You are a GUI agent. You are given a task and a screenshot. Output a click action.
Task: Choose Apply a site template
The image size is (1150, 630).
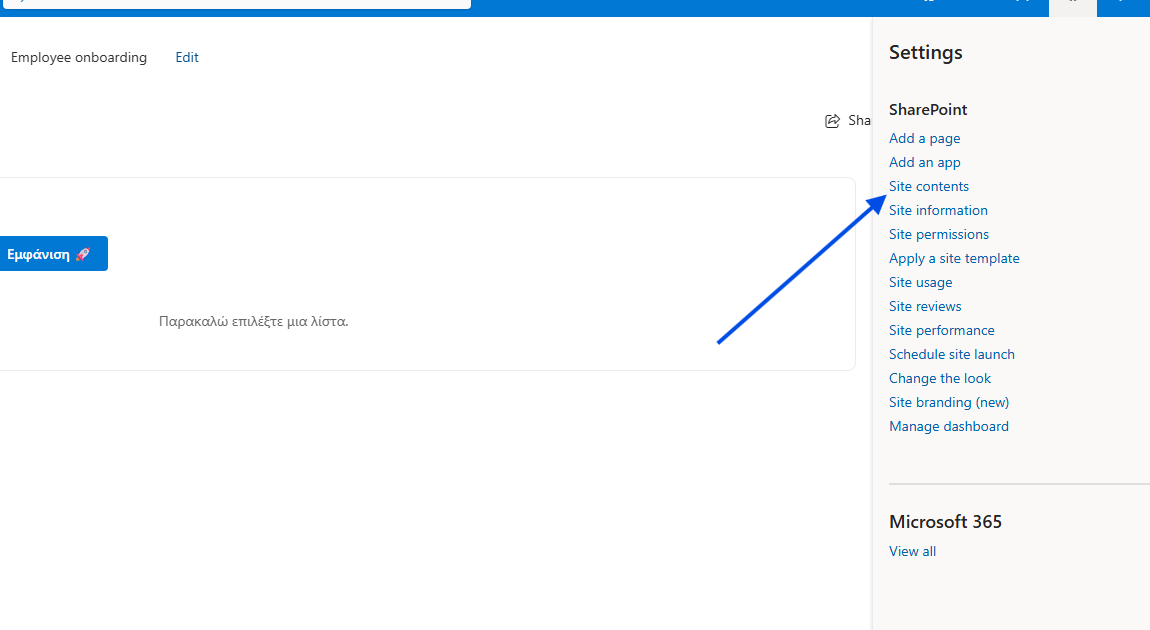(x=954, y=259)
